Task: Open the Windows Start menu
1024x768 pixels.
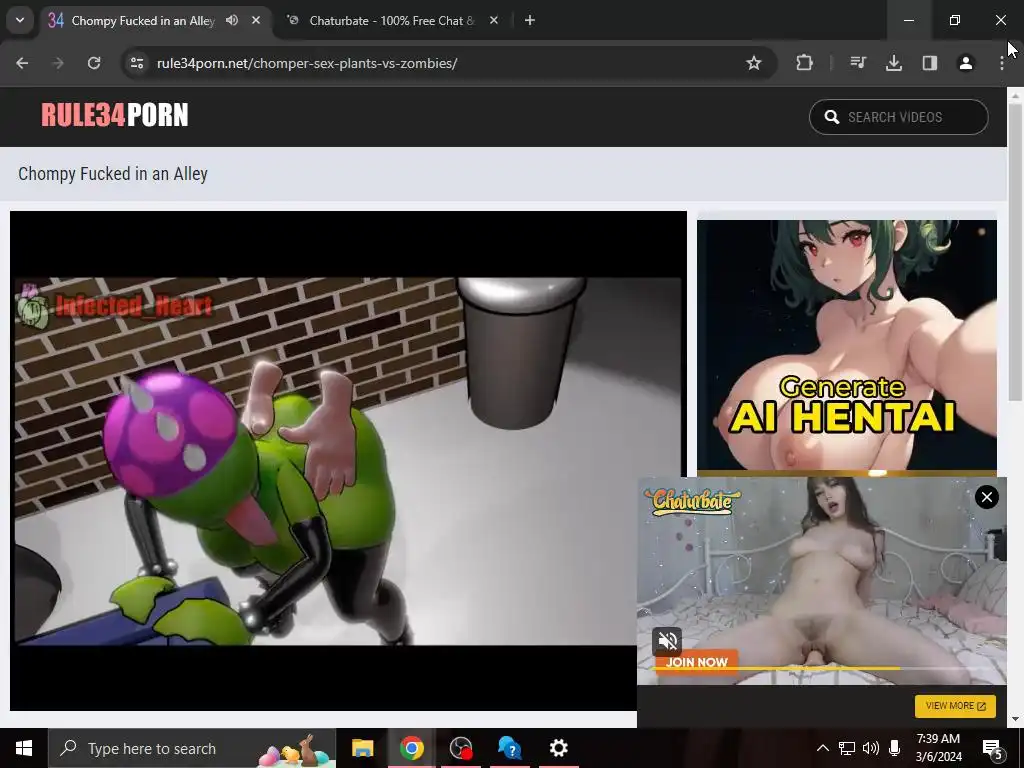Action: click(24, 748)
